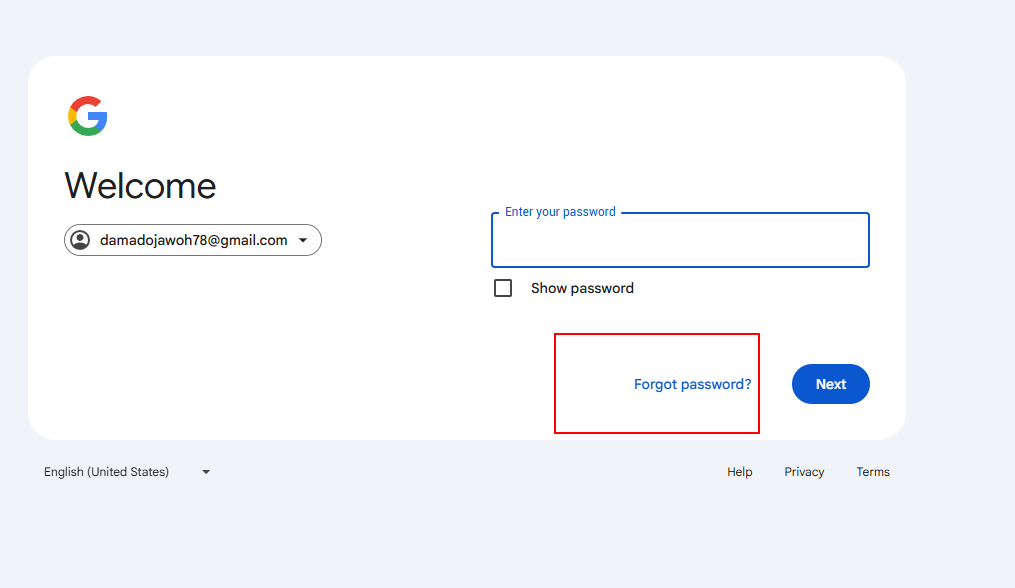Expand the language dropdown arrow in footer
The height and width of the screenshot is (588, 1015).
coord(206,472)
